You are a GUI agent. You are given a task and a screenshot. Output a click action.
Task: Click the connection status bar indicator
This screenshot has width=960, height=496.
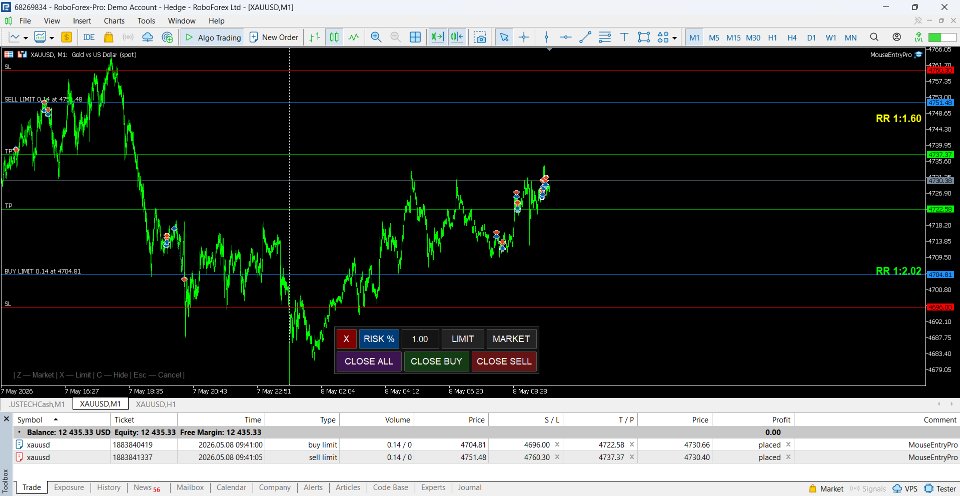(x=942, y=37)
